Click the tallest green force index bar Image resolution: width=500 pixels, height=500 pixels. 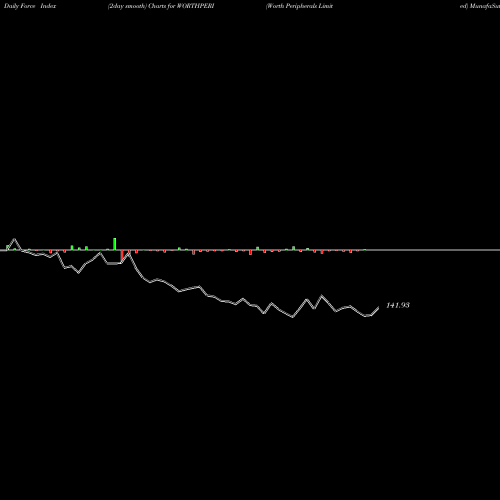click(115, 244)
